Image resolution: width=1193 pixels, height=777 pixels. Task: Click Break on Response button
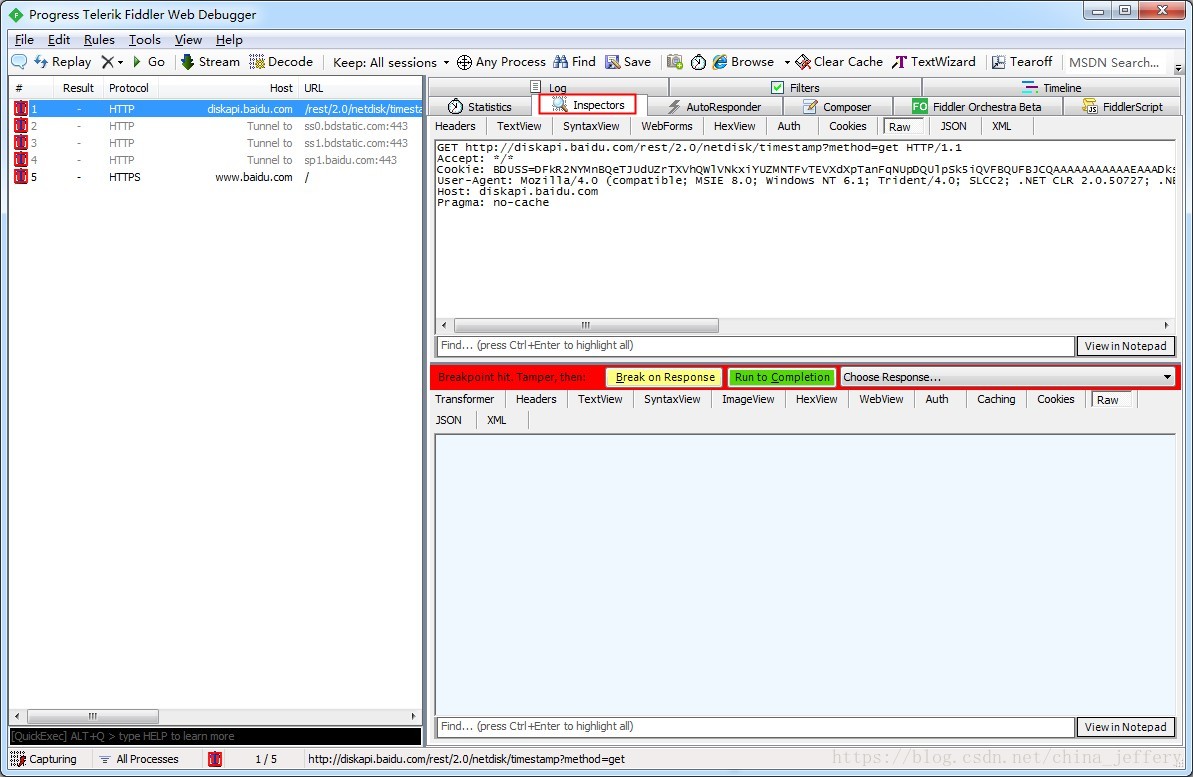click(665, 377)
